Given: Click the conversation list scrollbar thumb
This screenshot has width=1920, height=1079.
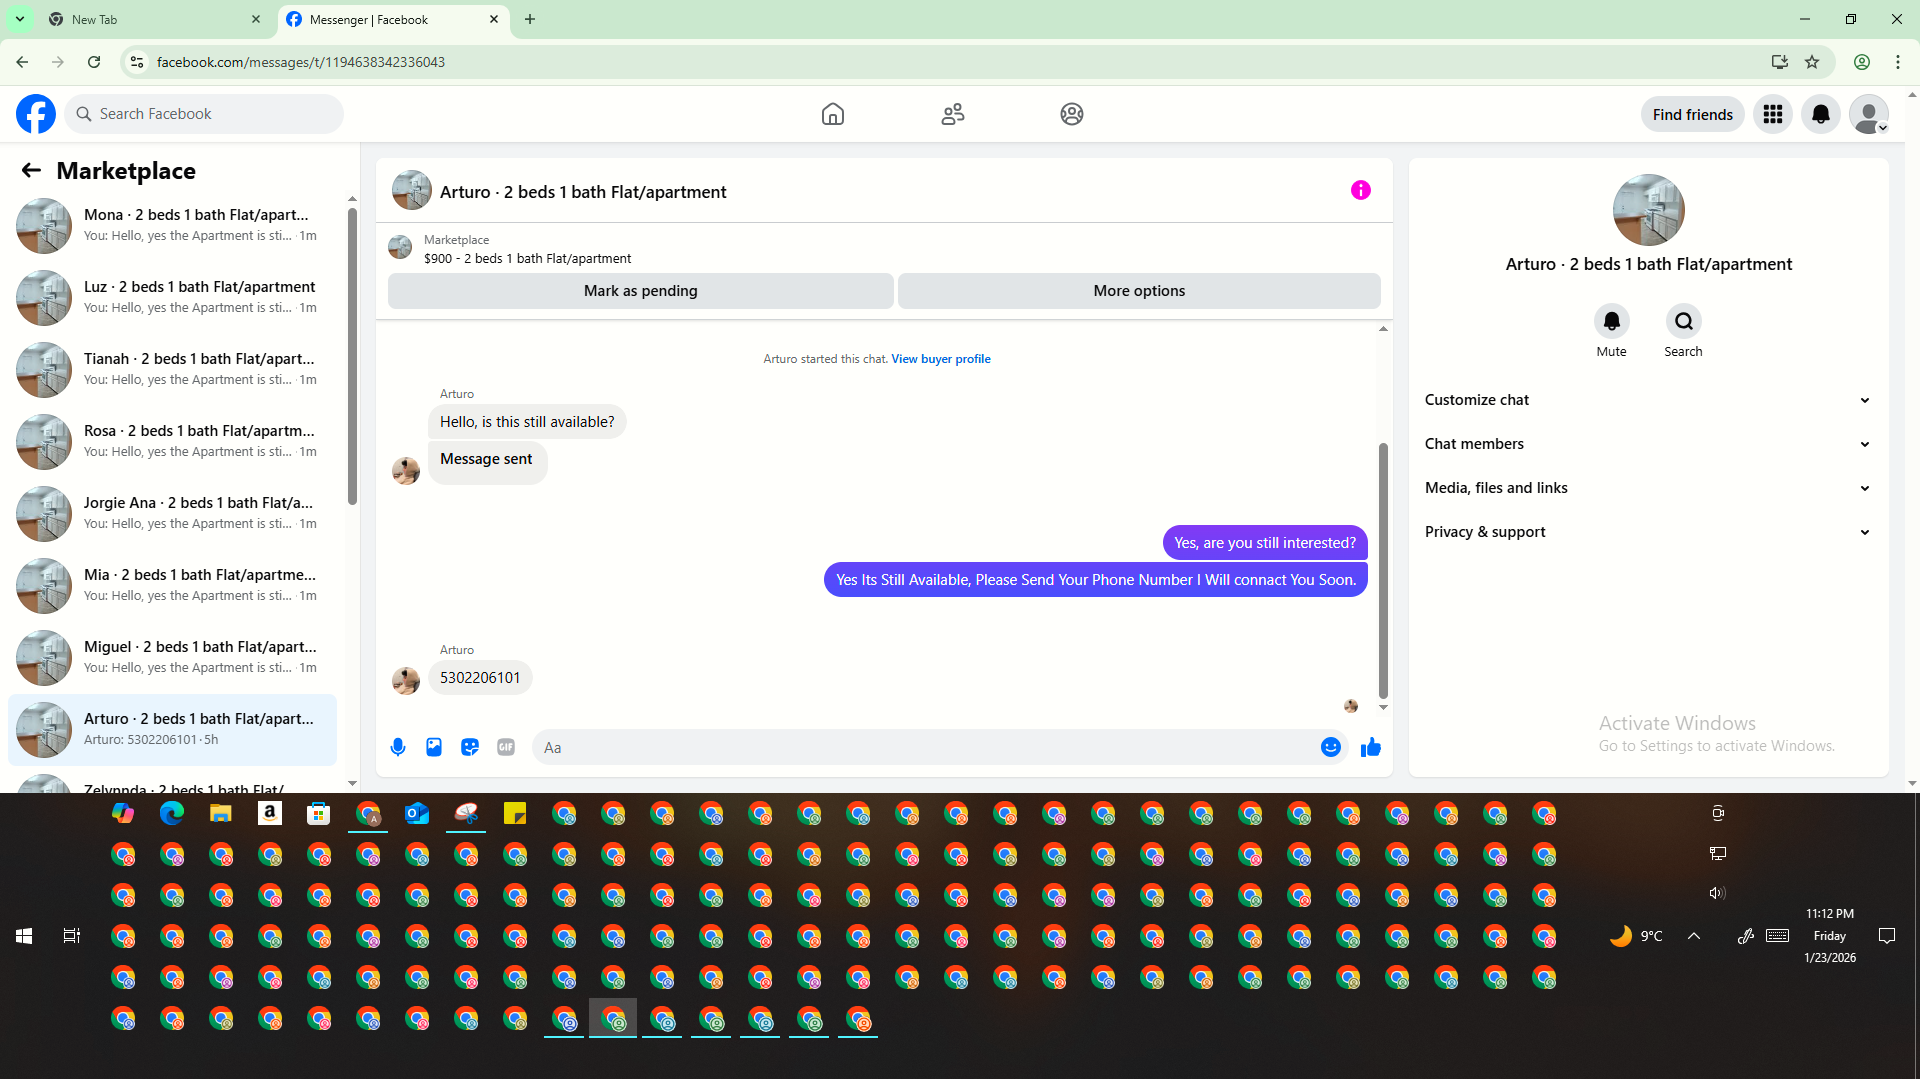Looking at the screenshot, I should click(352, 356).
